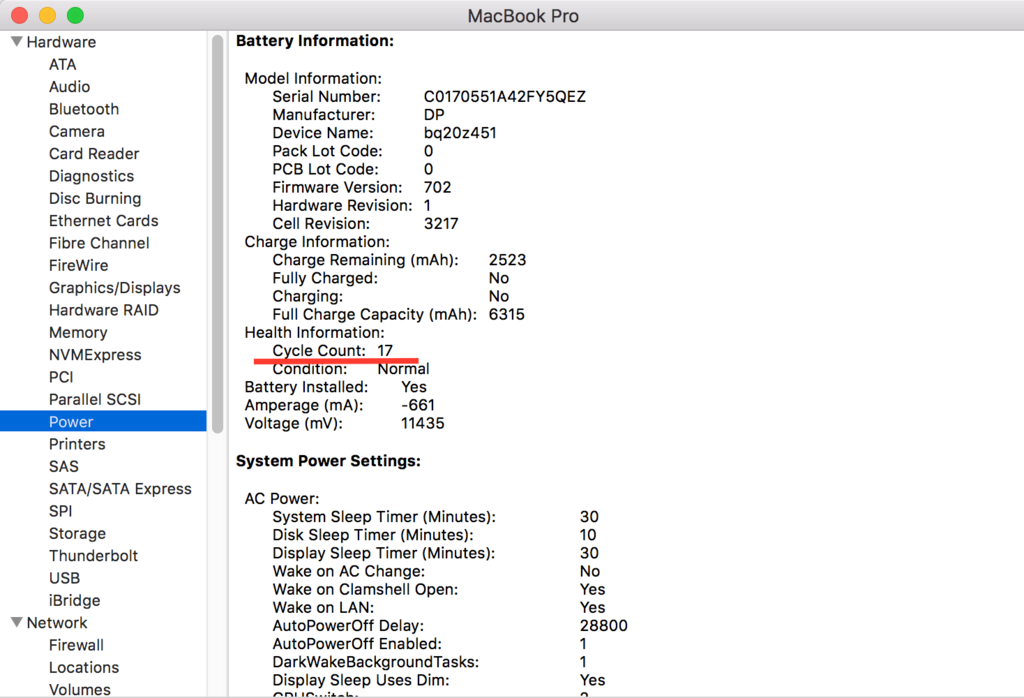The width and height of the screenshot is (1024, 698).
Task: Open the Bluetooth hardware entry
Action: pos(84,109)
